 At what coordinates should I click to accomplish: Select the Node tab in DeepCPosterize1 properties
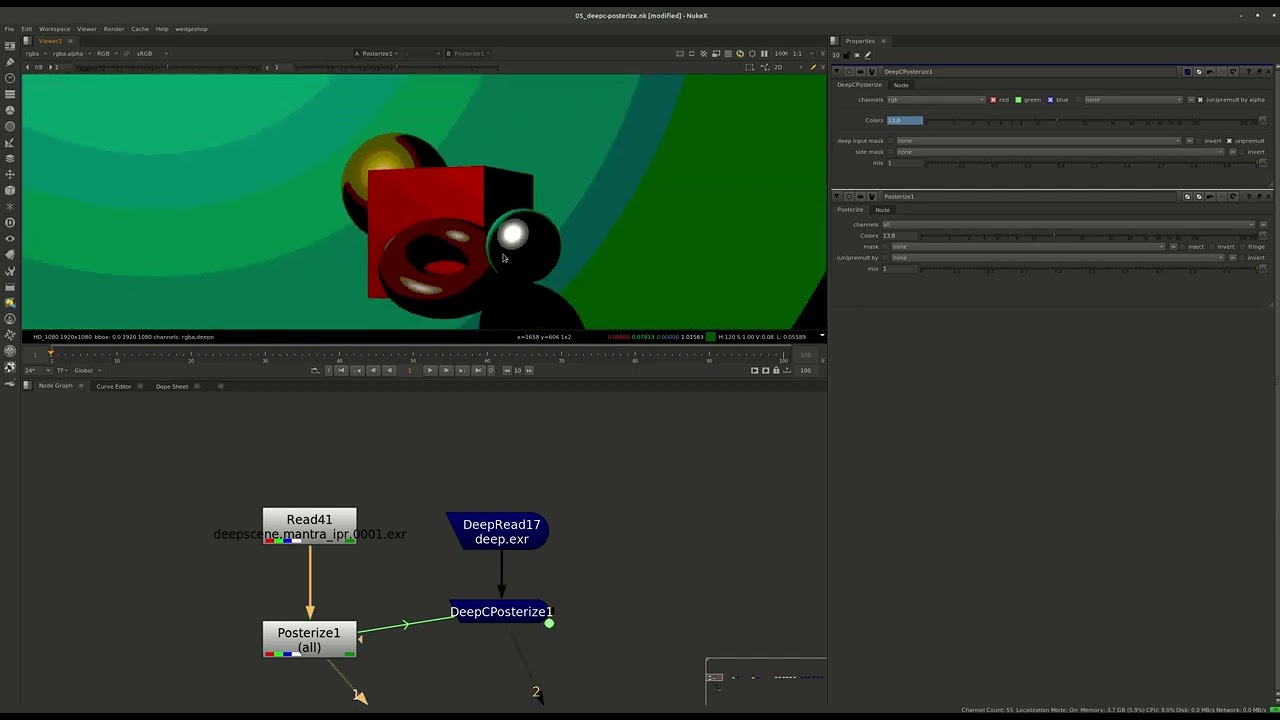point(901,85)
